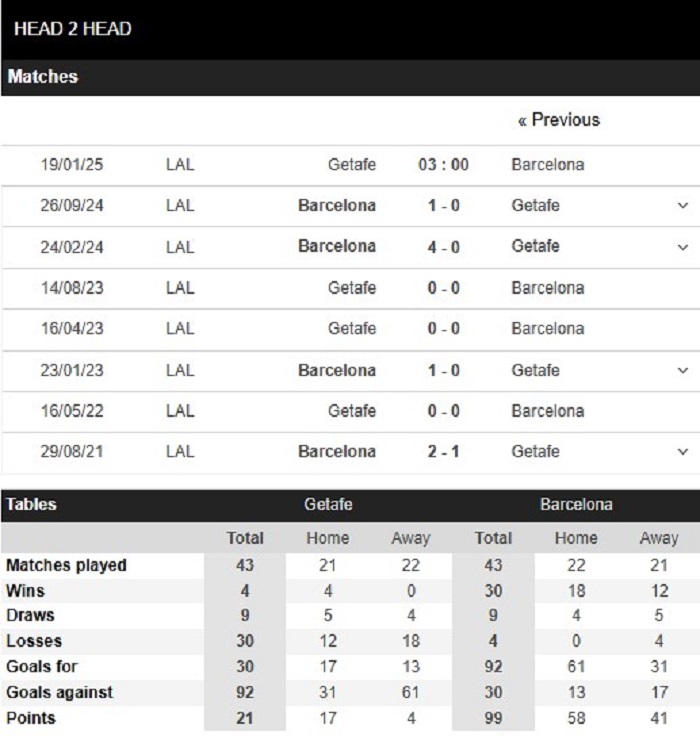Click Barcelona's Away column header
700x740 pixels.
(659, 538)
